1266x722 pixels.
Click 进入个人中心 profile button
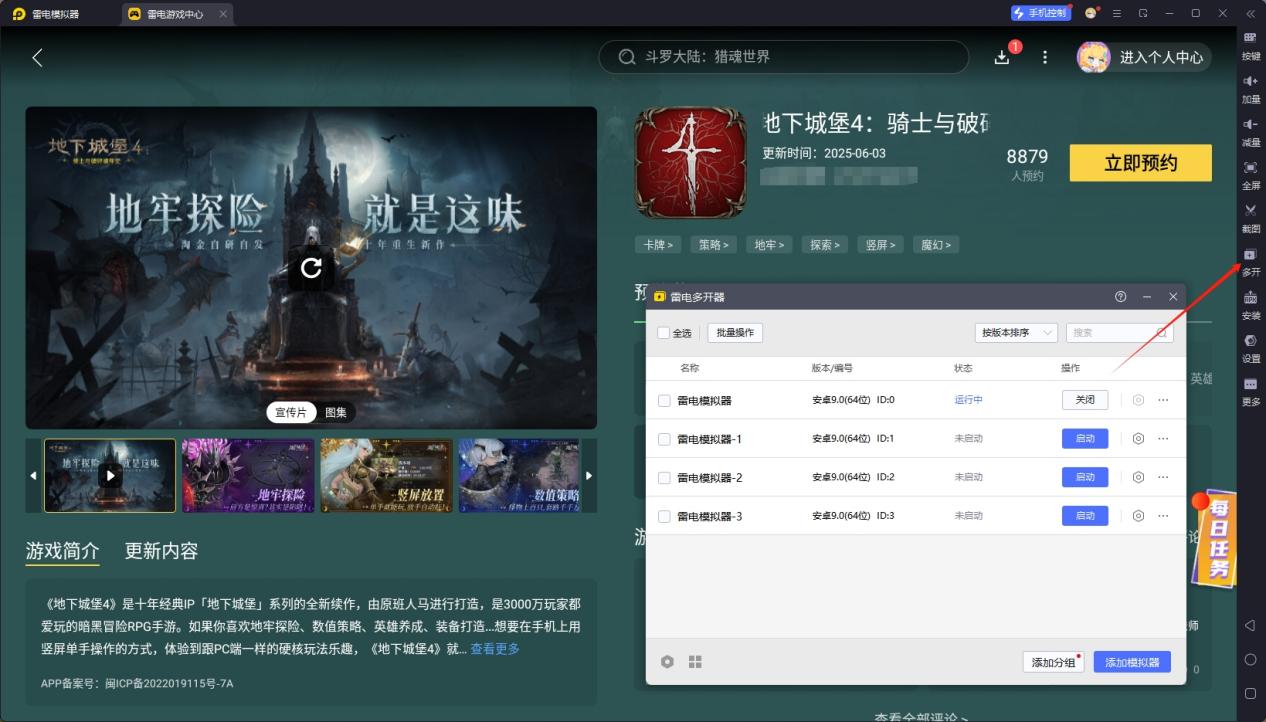(1144, 57)
